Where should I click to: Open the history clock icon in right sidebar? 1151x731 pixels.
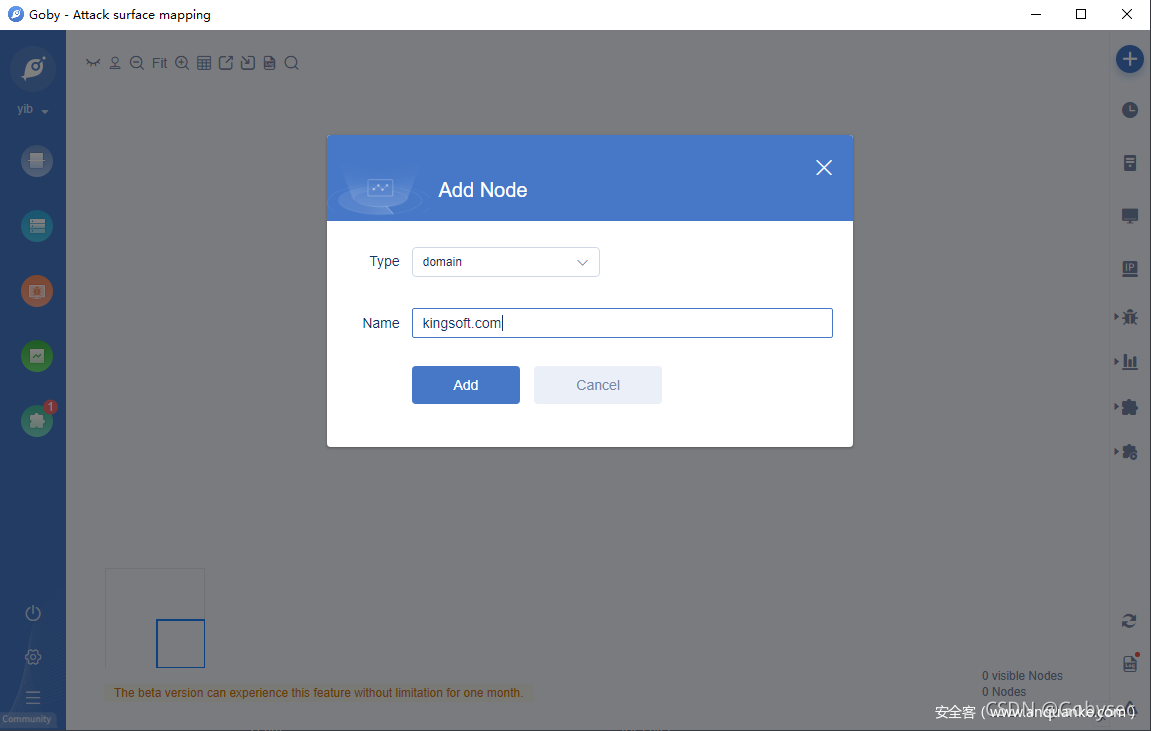1129,110
